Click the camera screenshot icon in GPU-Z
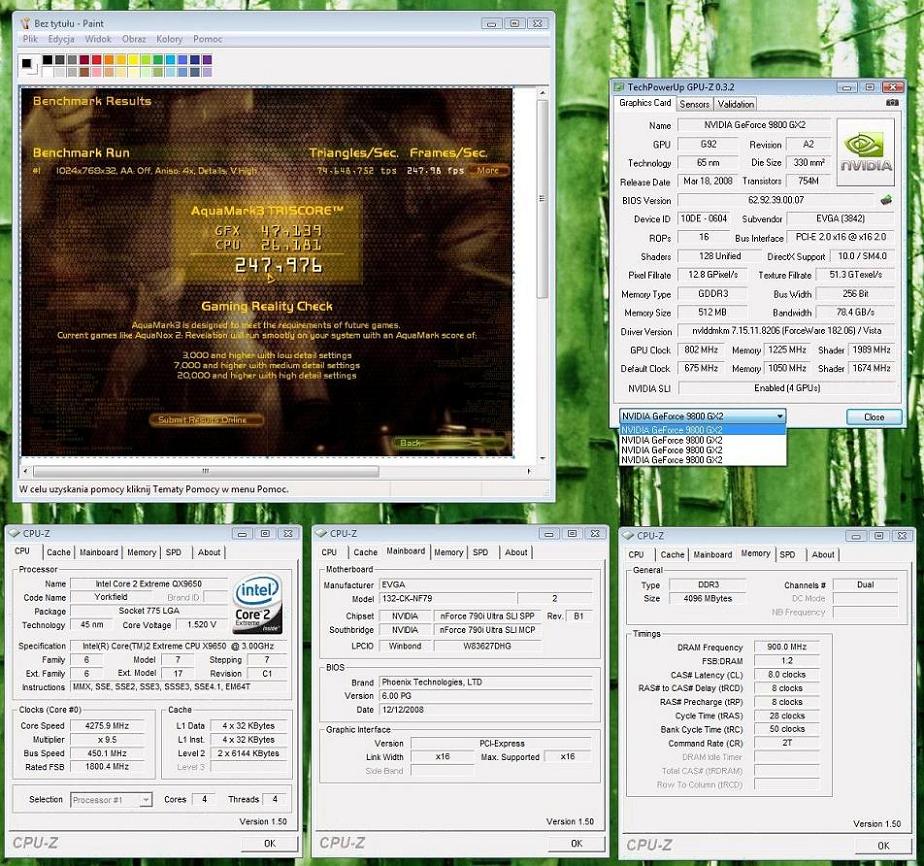Viewport: 924px width, 866px height. pos(892,103)
